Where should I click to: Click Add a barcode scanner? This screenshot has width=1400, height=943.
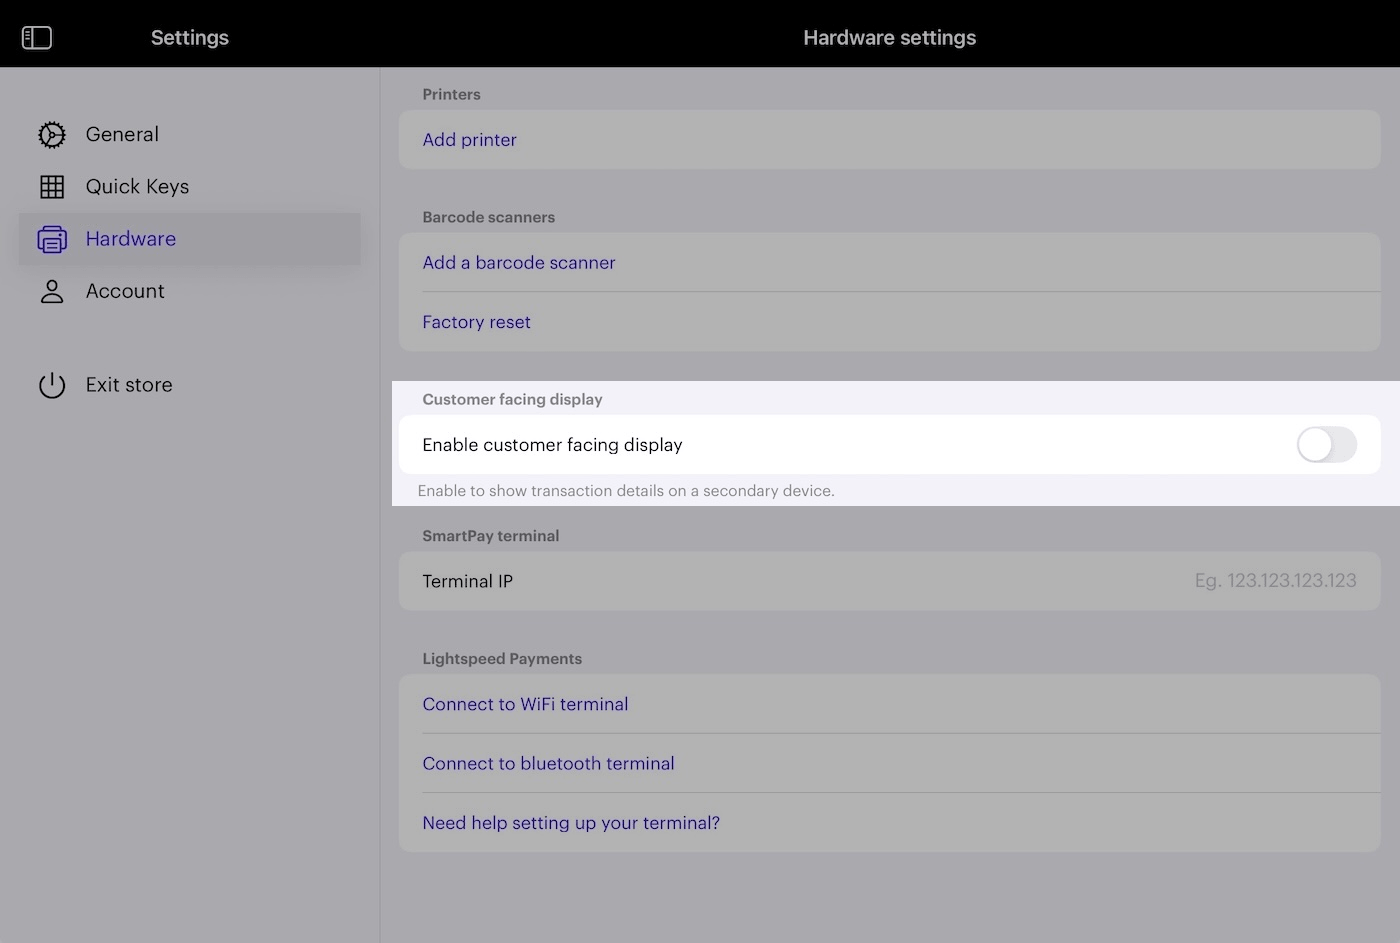coord(518,263)
